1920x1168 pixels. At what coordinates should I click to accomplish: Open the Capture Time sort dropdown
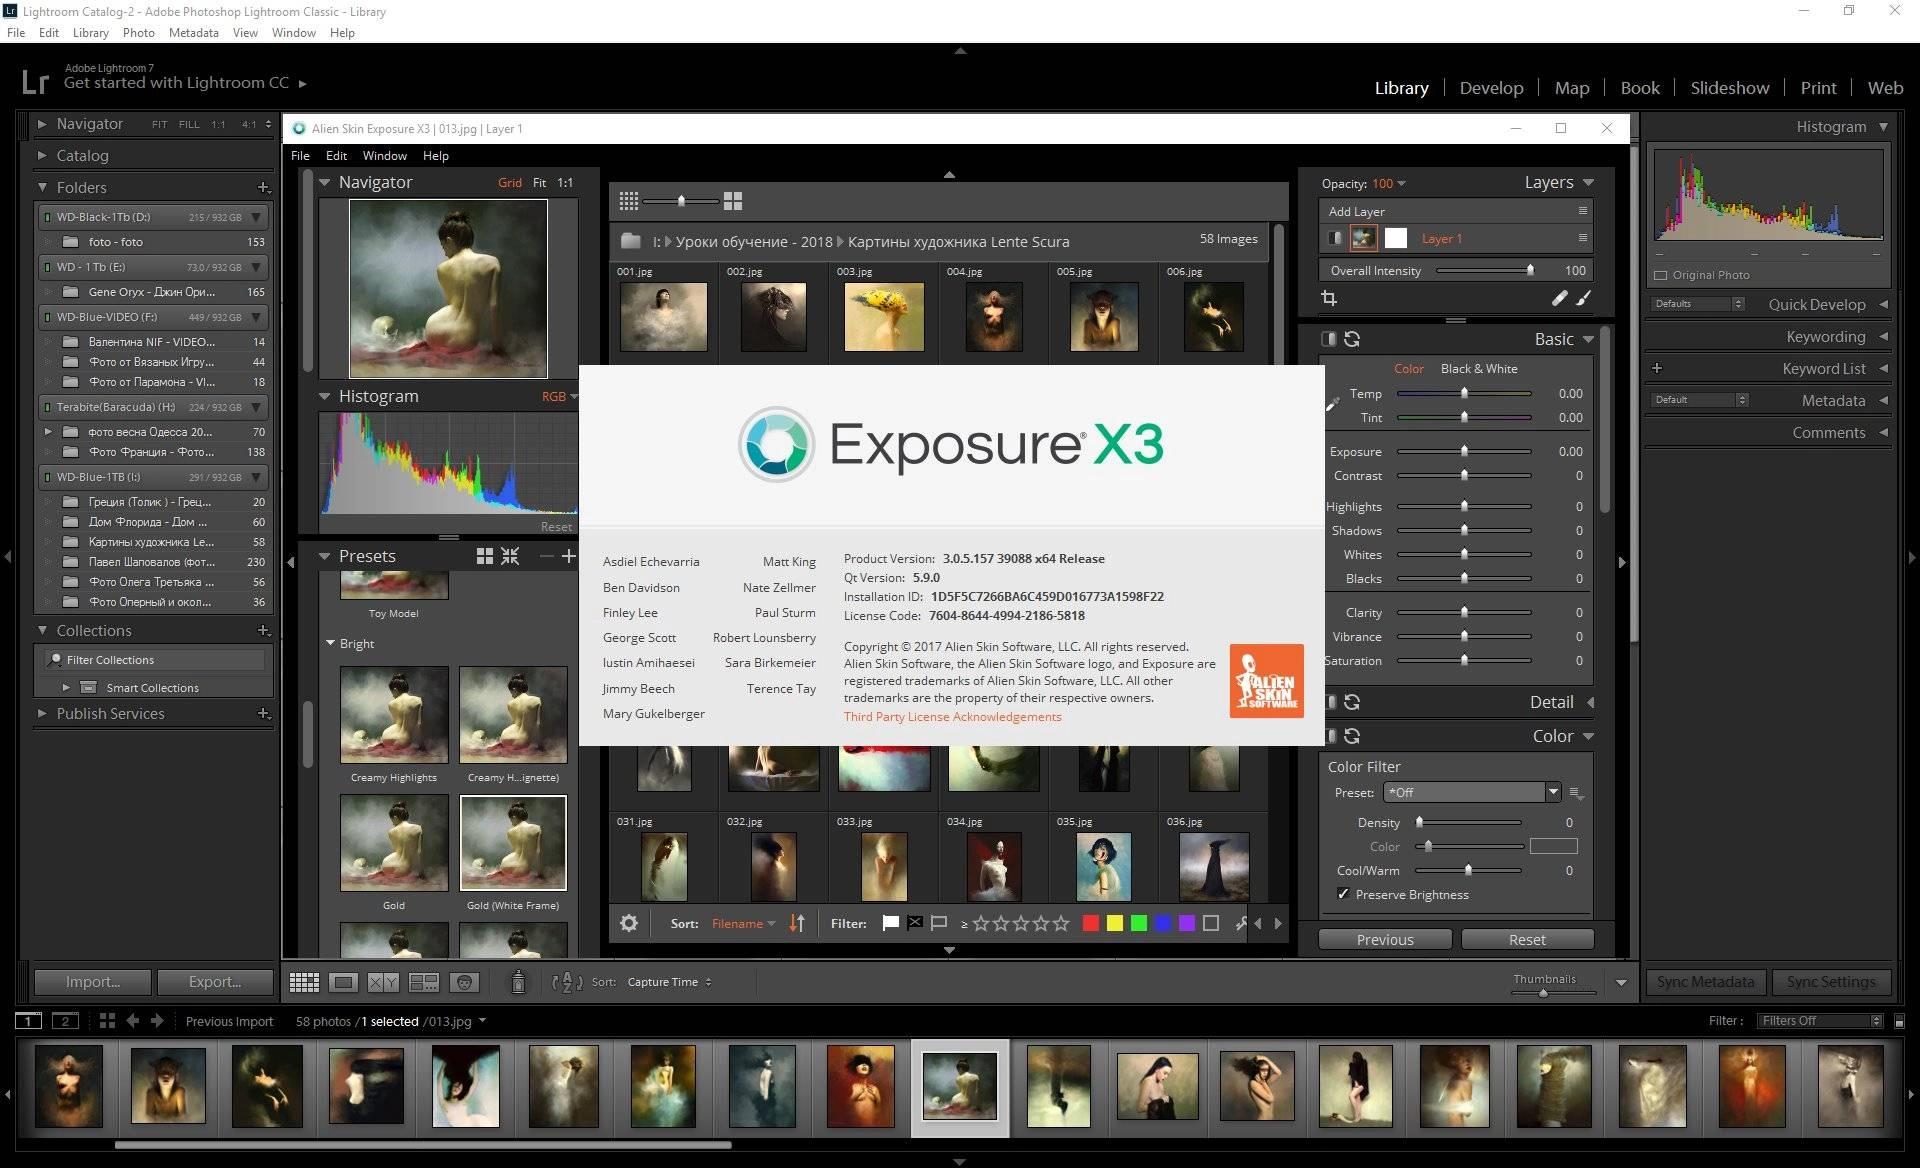point(669,982)
